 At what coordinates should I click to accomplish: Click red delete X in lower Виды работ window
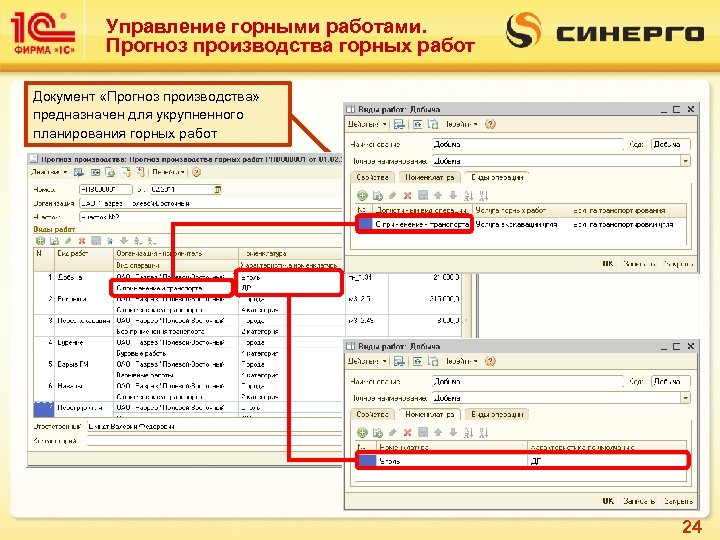[407, 433]
